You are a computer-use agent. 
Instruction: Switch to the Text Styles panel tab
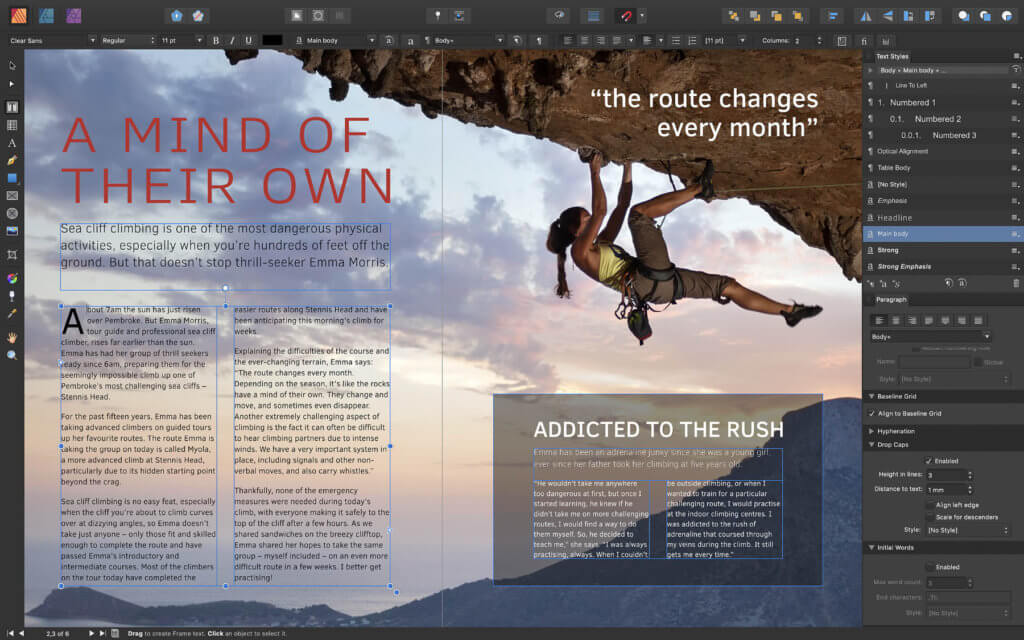coord(893,56)
